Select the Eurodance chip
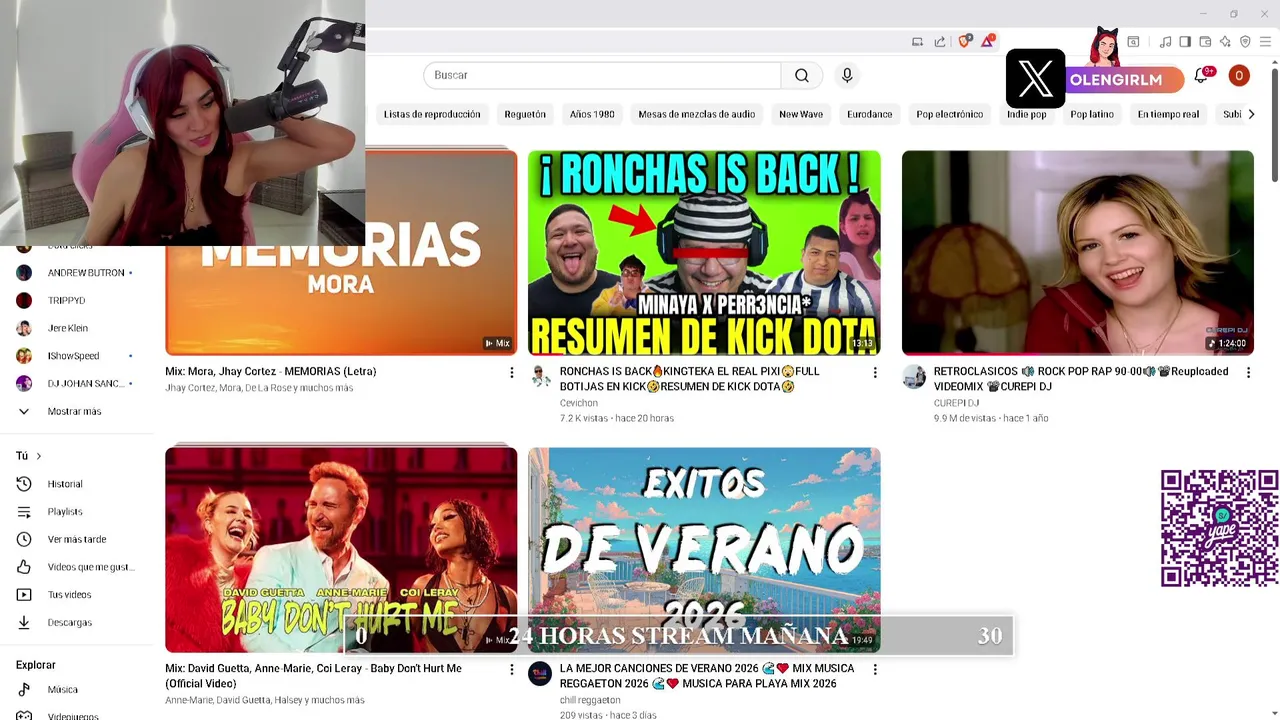This screenshot has height=720, width=1280. pyautogui.click(x=869, y=114)
